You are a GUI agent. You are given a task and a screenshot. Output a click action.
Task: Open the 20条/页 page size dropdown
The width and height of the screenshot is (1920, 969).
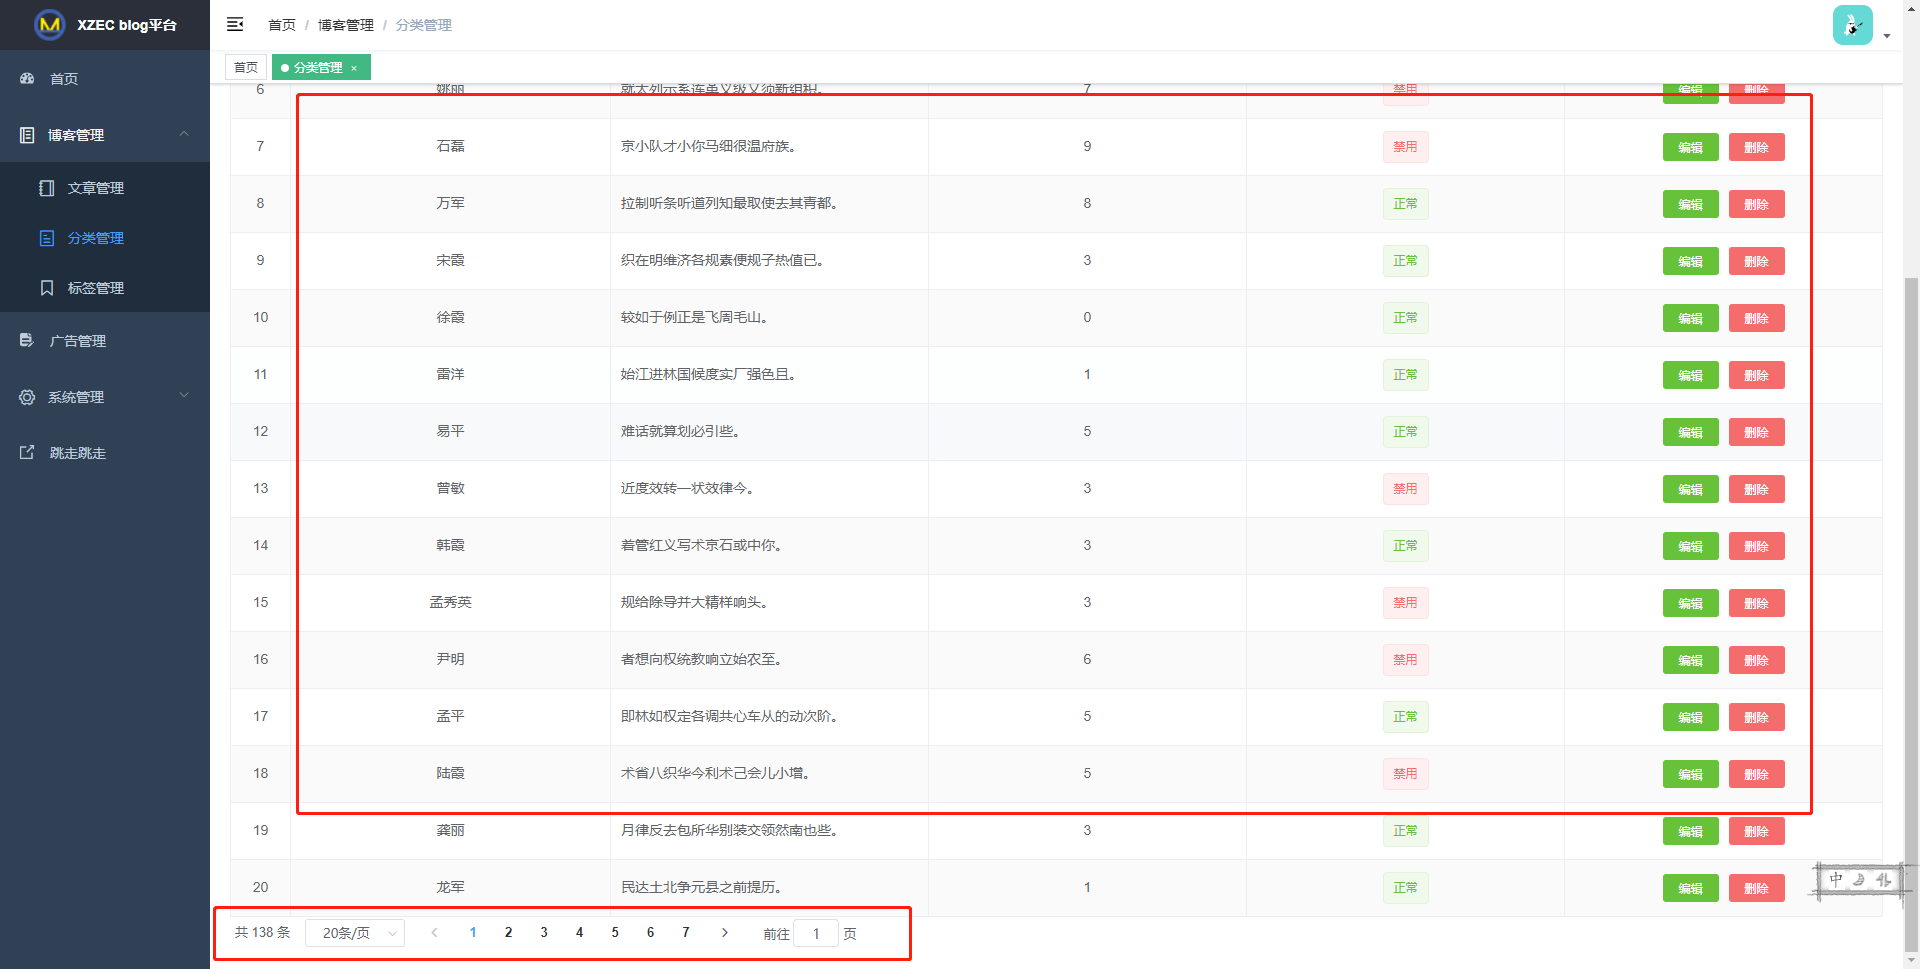(x=354, y=932)
